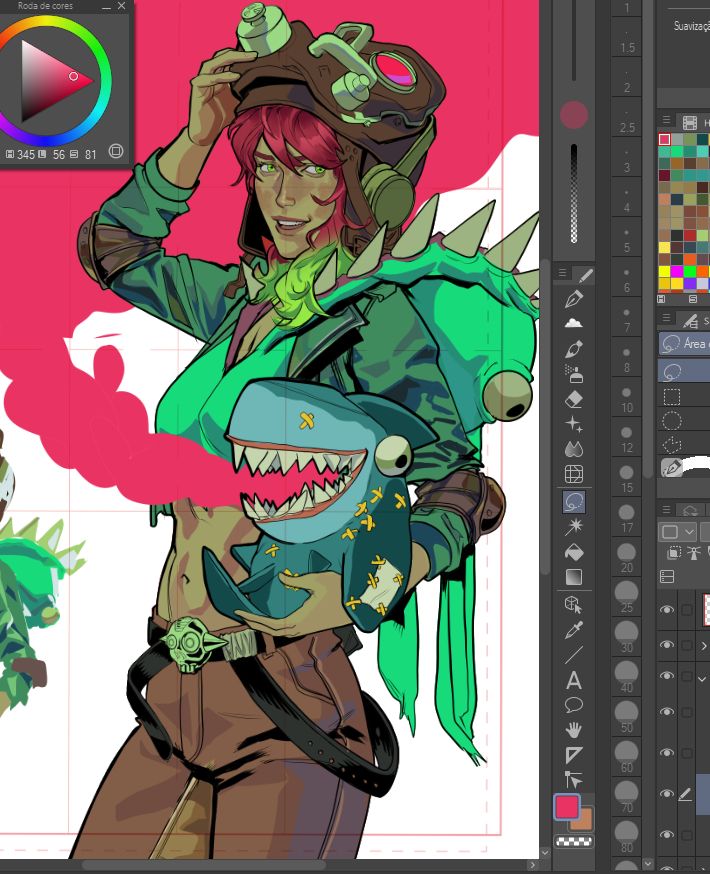Select the Pen tool in toolbar
The width and height of the screenshot is (710, 874).
coord(574,298)
